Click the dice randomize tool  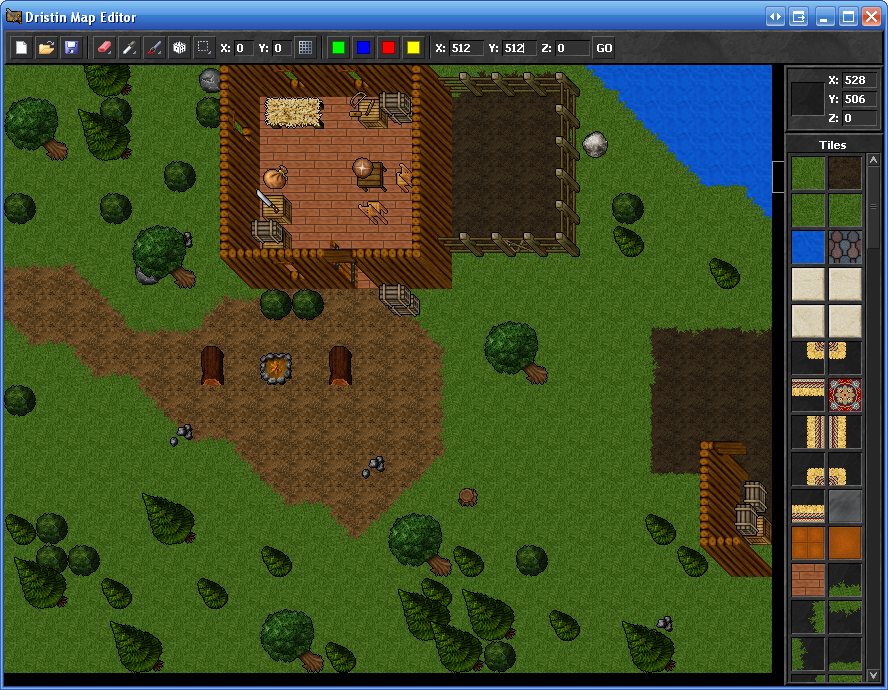click(179, 48)
